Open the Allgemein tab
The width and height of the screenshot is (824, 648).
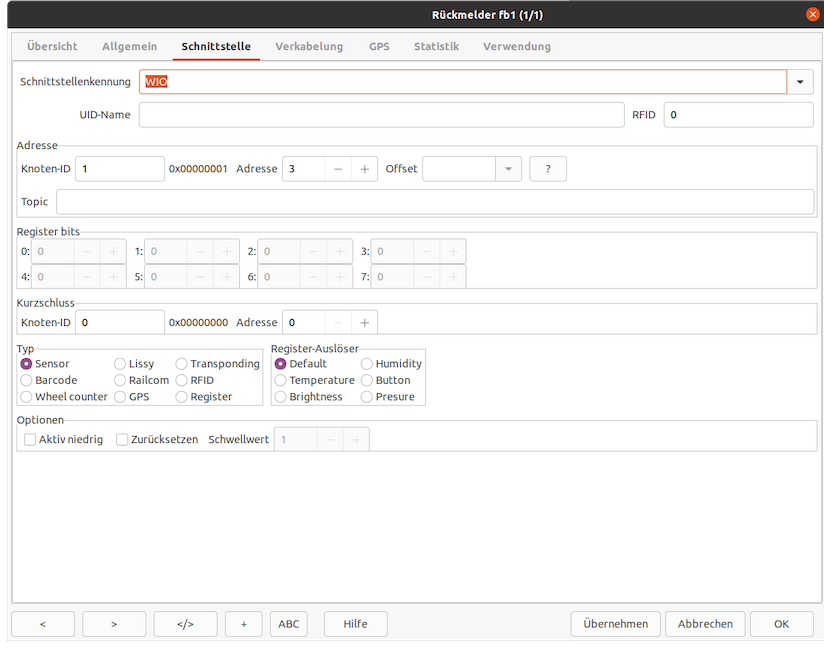click(x=129, y=46)
